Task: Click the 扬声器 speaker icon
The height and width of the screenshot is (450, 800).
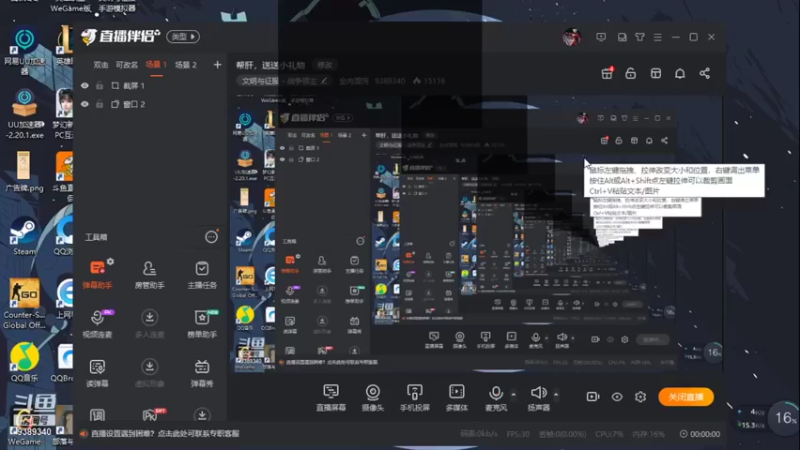Action: point(538,392)
